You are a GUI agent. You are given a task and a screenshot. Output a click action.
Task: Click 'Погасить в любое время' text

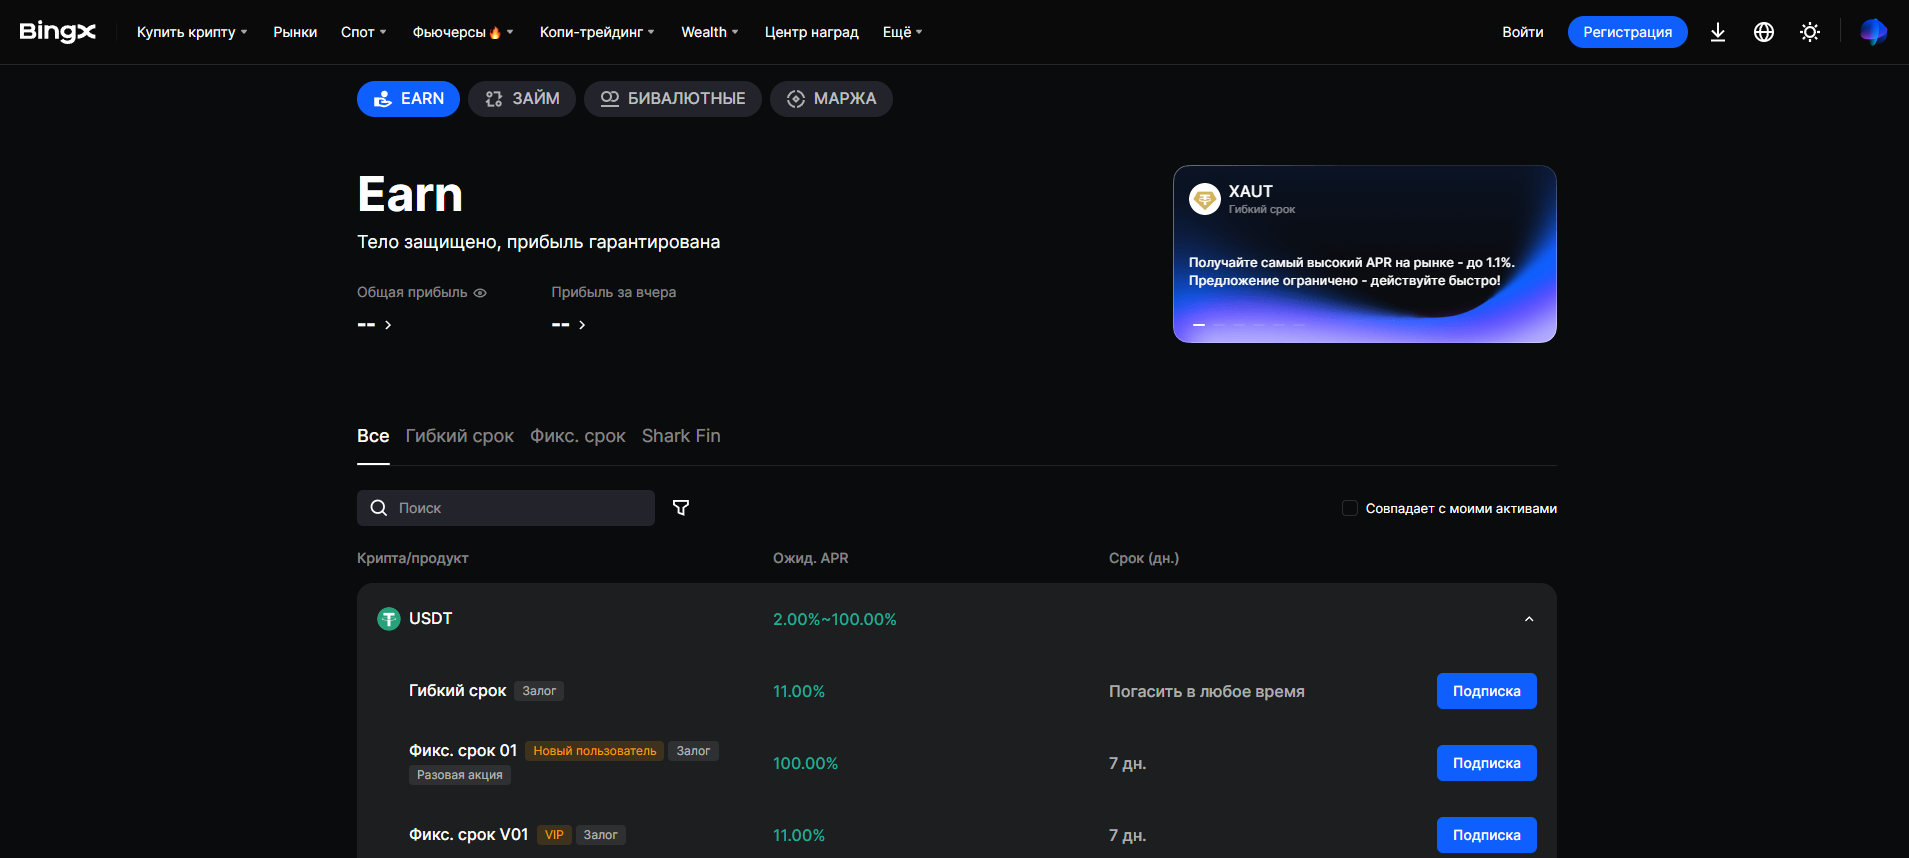coord(1207,692)
